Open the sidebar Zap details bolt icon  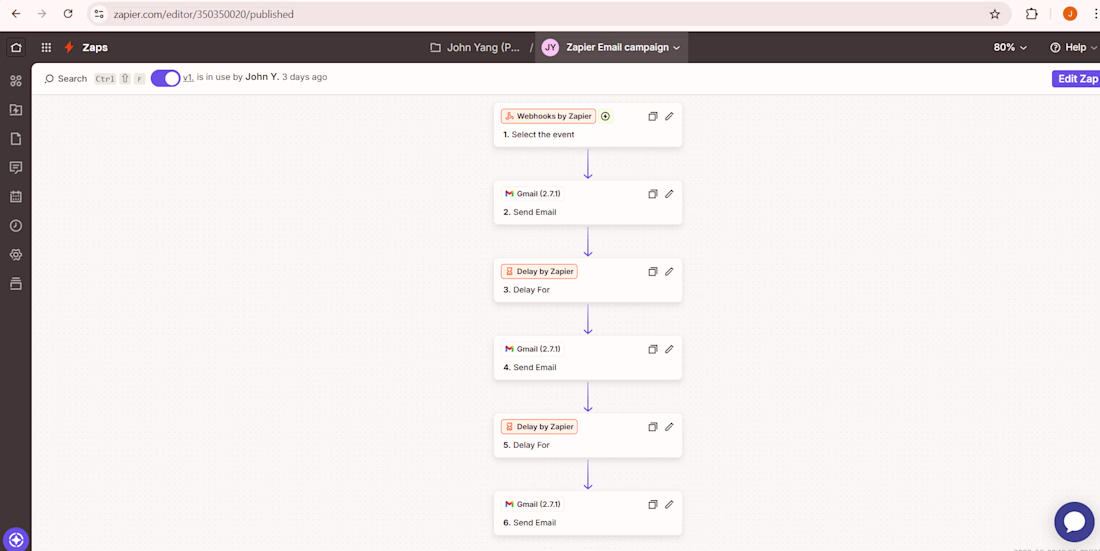pos(15,109)
